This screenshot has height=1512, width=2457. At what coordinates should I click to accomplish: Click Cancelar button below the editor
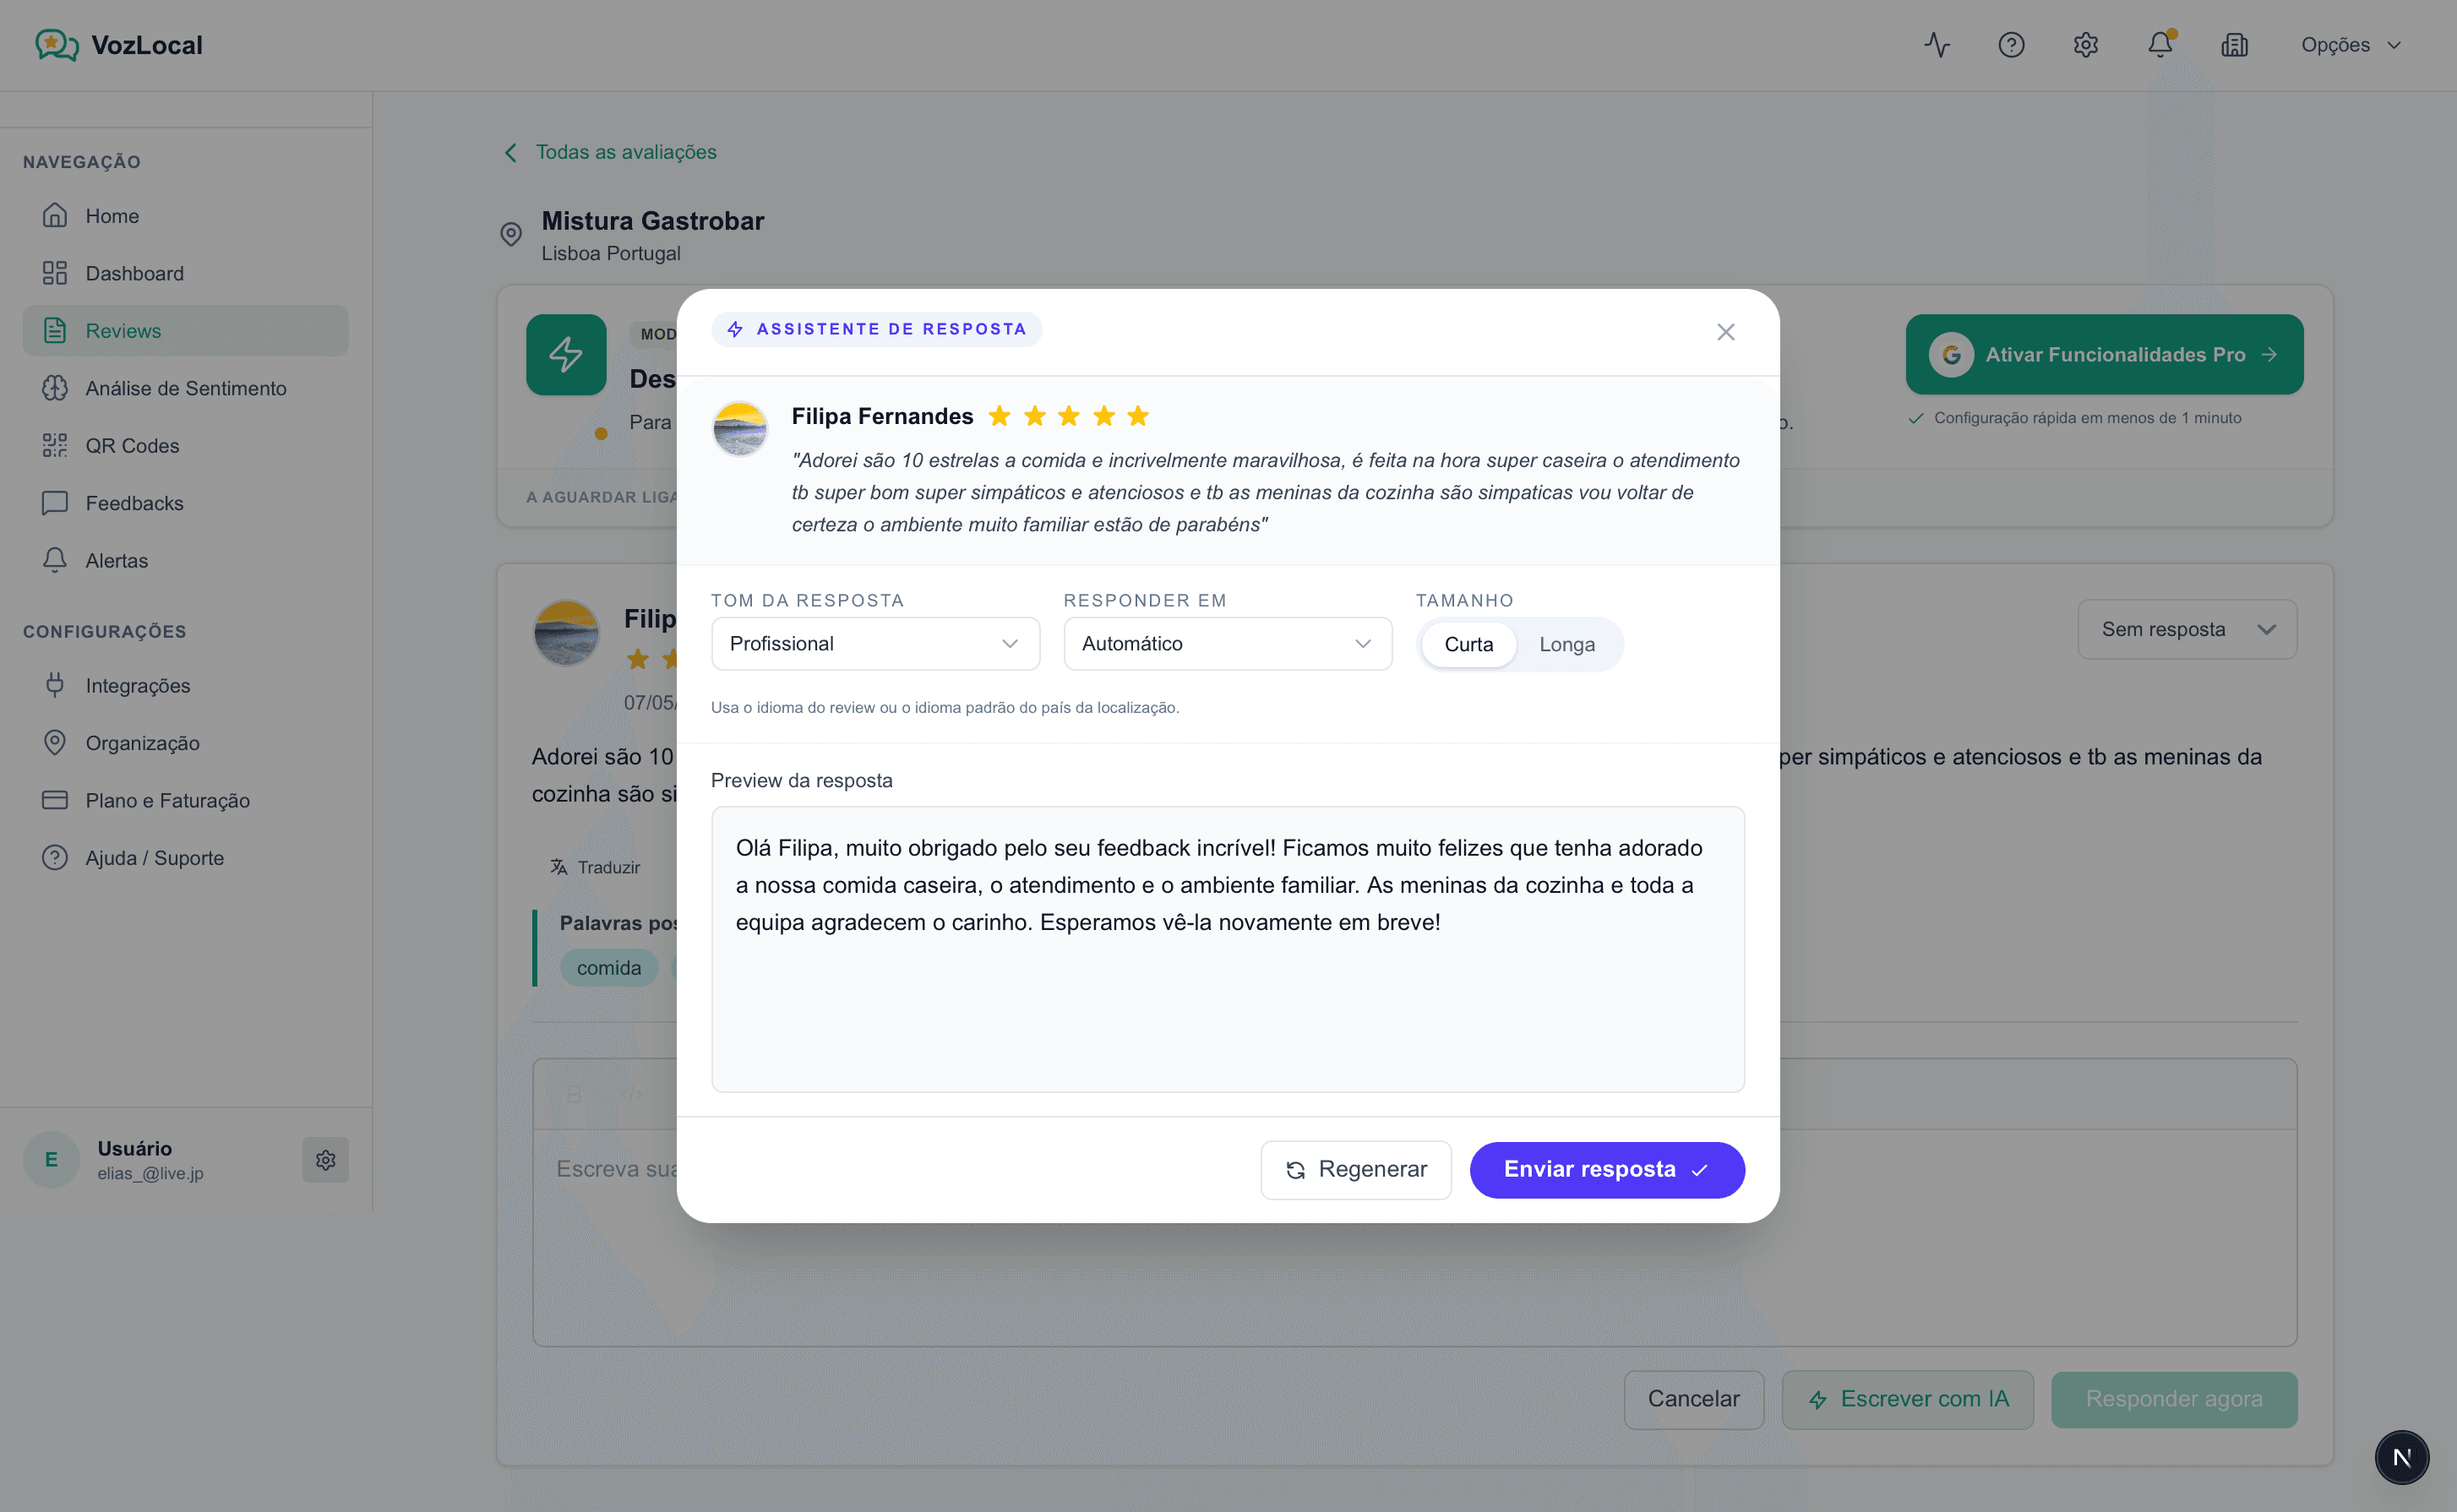click(x=1693, y=1399)
